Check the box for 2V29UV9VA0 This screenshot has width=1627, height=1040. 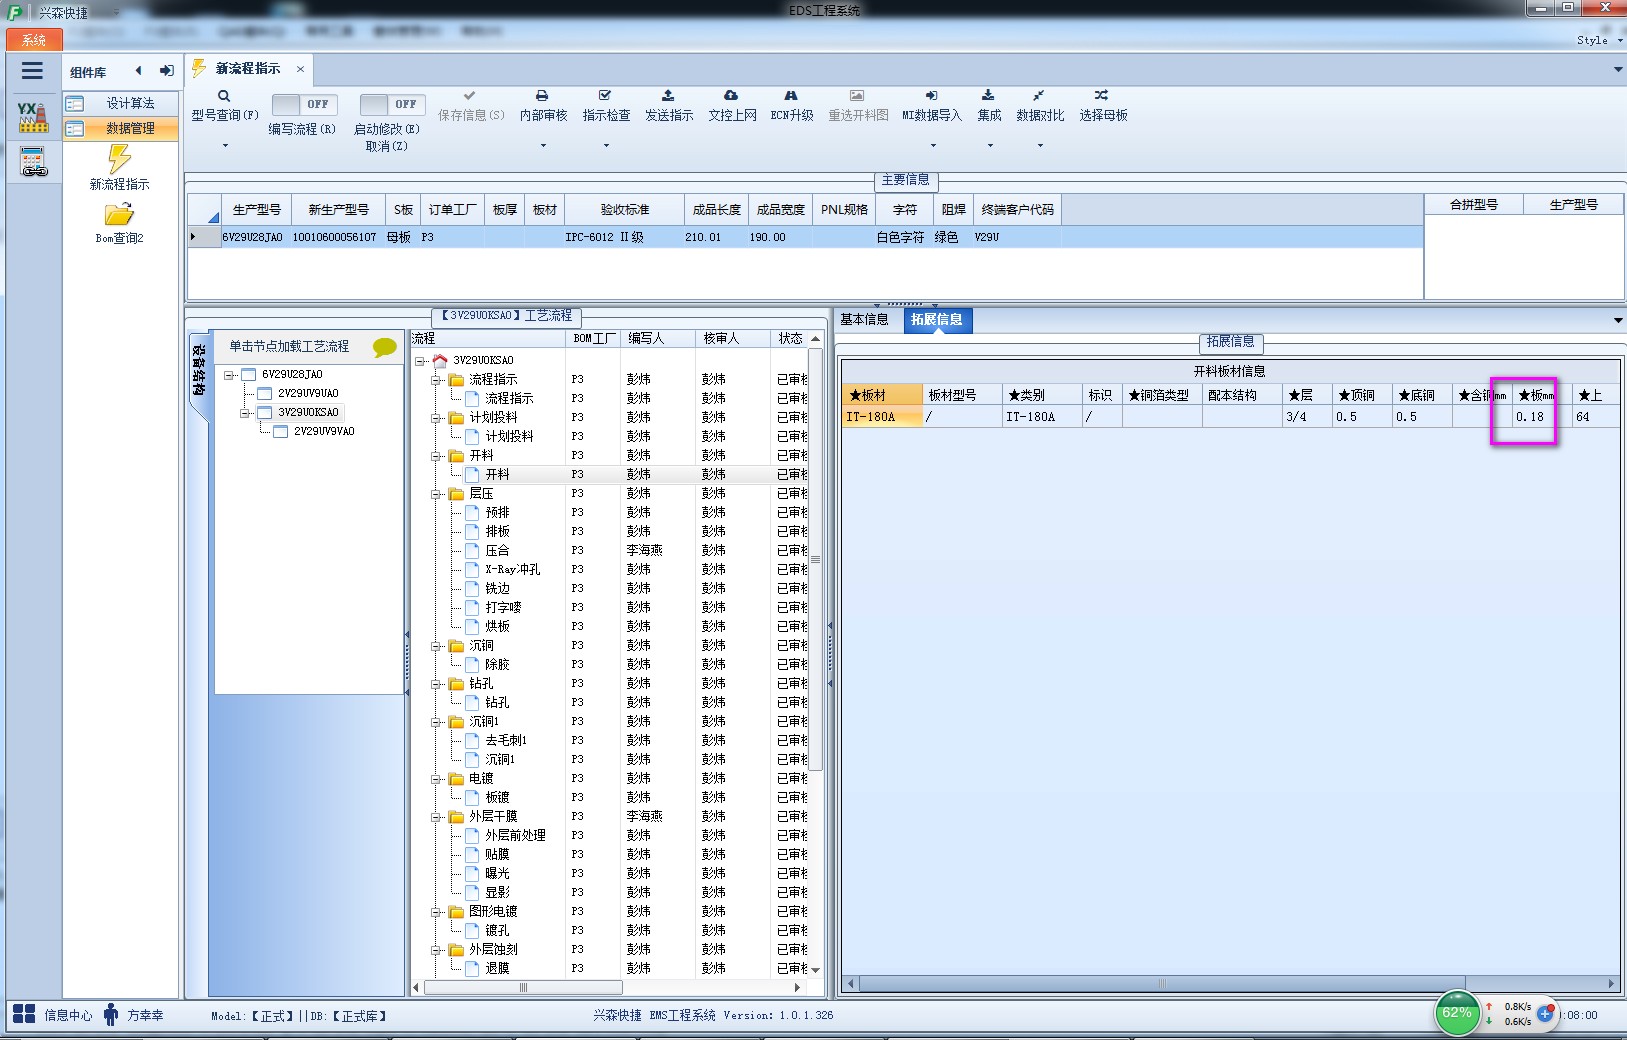point(281,431)
